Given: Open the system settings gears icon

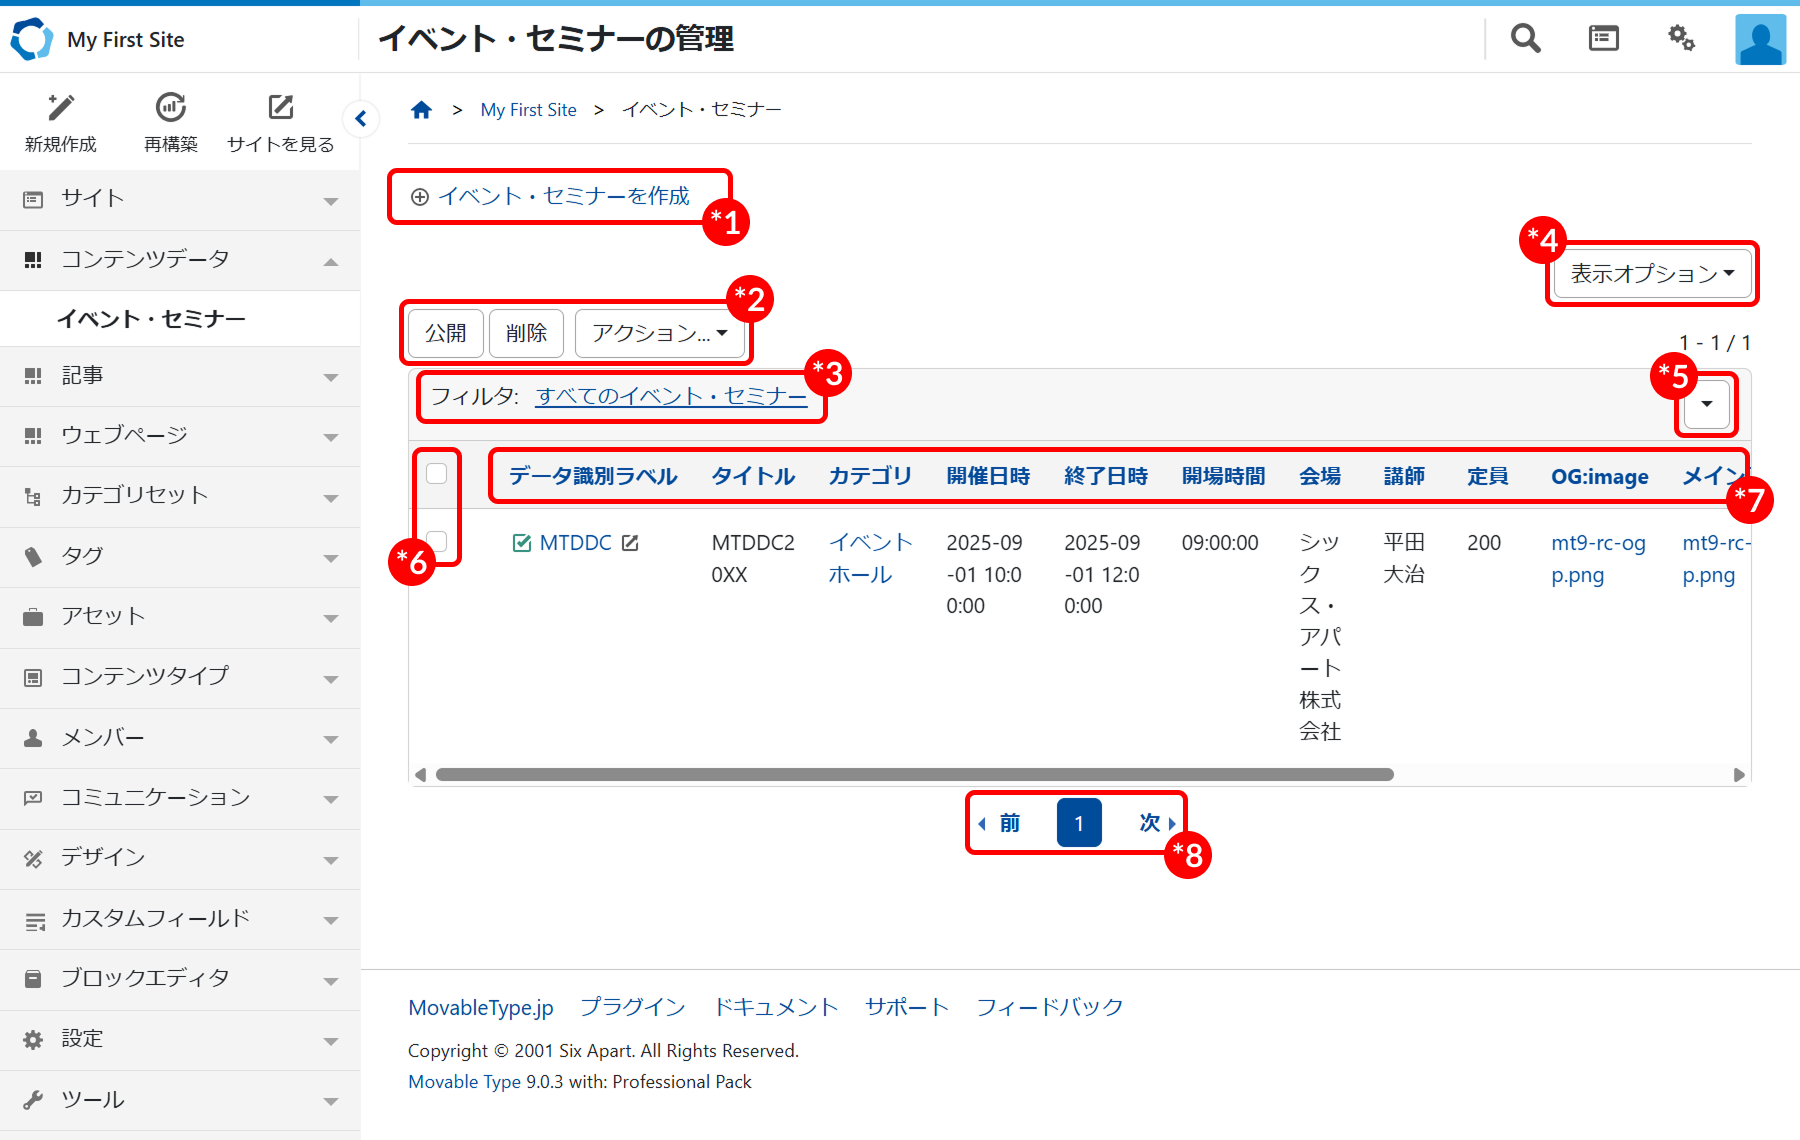Looking at the screenshot, I should click(1681, 39).
